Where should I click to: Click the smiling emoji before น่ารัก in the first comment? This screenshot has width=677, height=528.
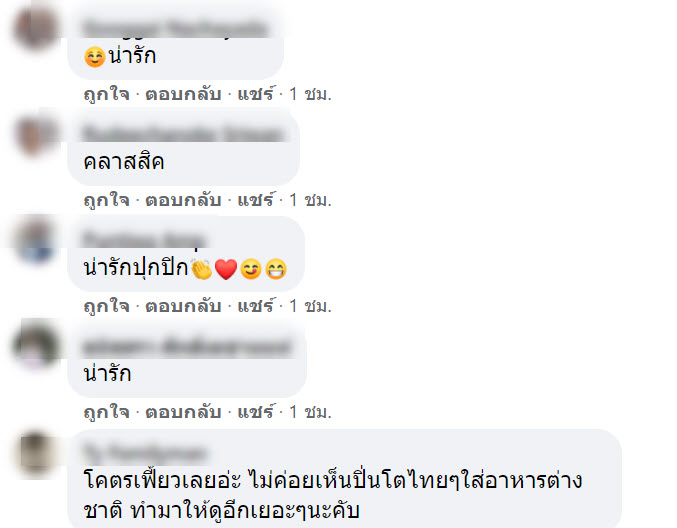(x=95, y=57)
